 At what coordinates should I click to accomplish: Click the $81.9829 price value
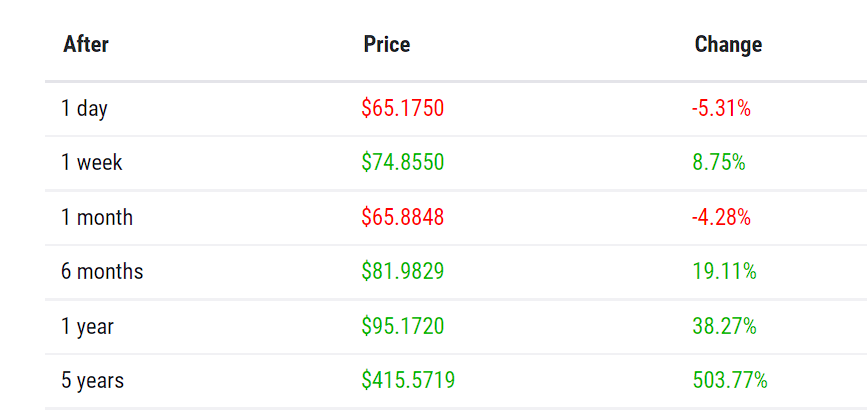[x=402, y=272]
